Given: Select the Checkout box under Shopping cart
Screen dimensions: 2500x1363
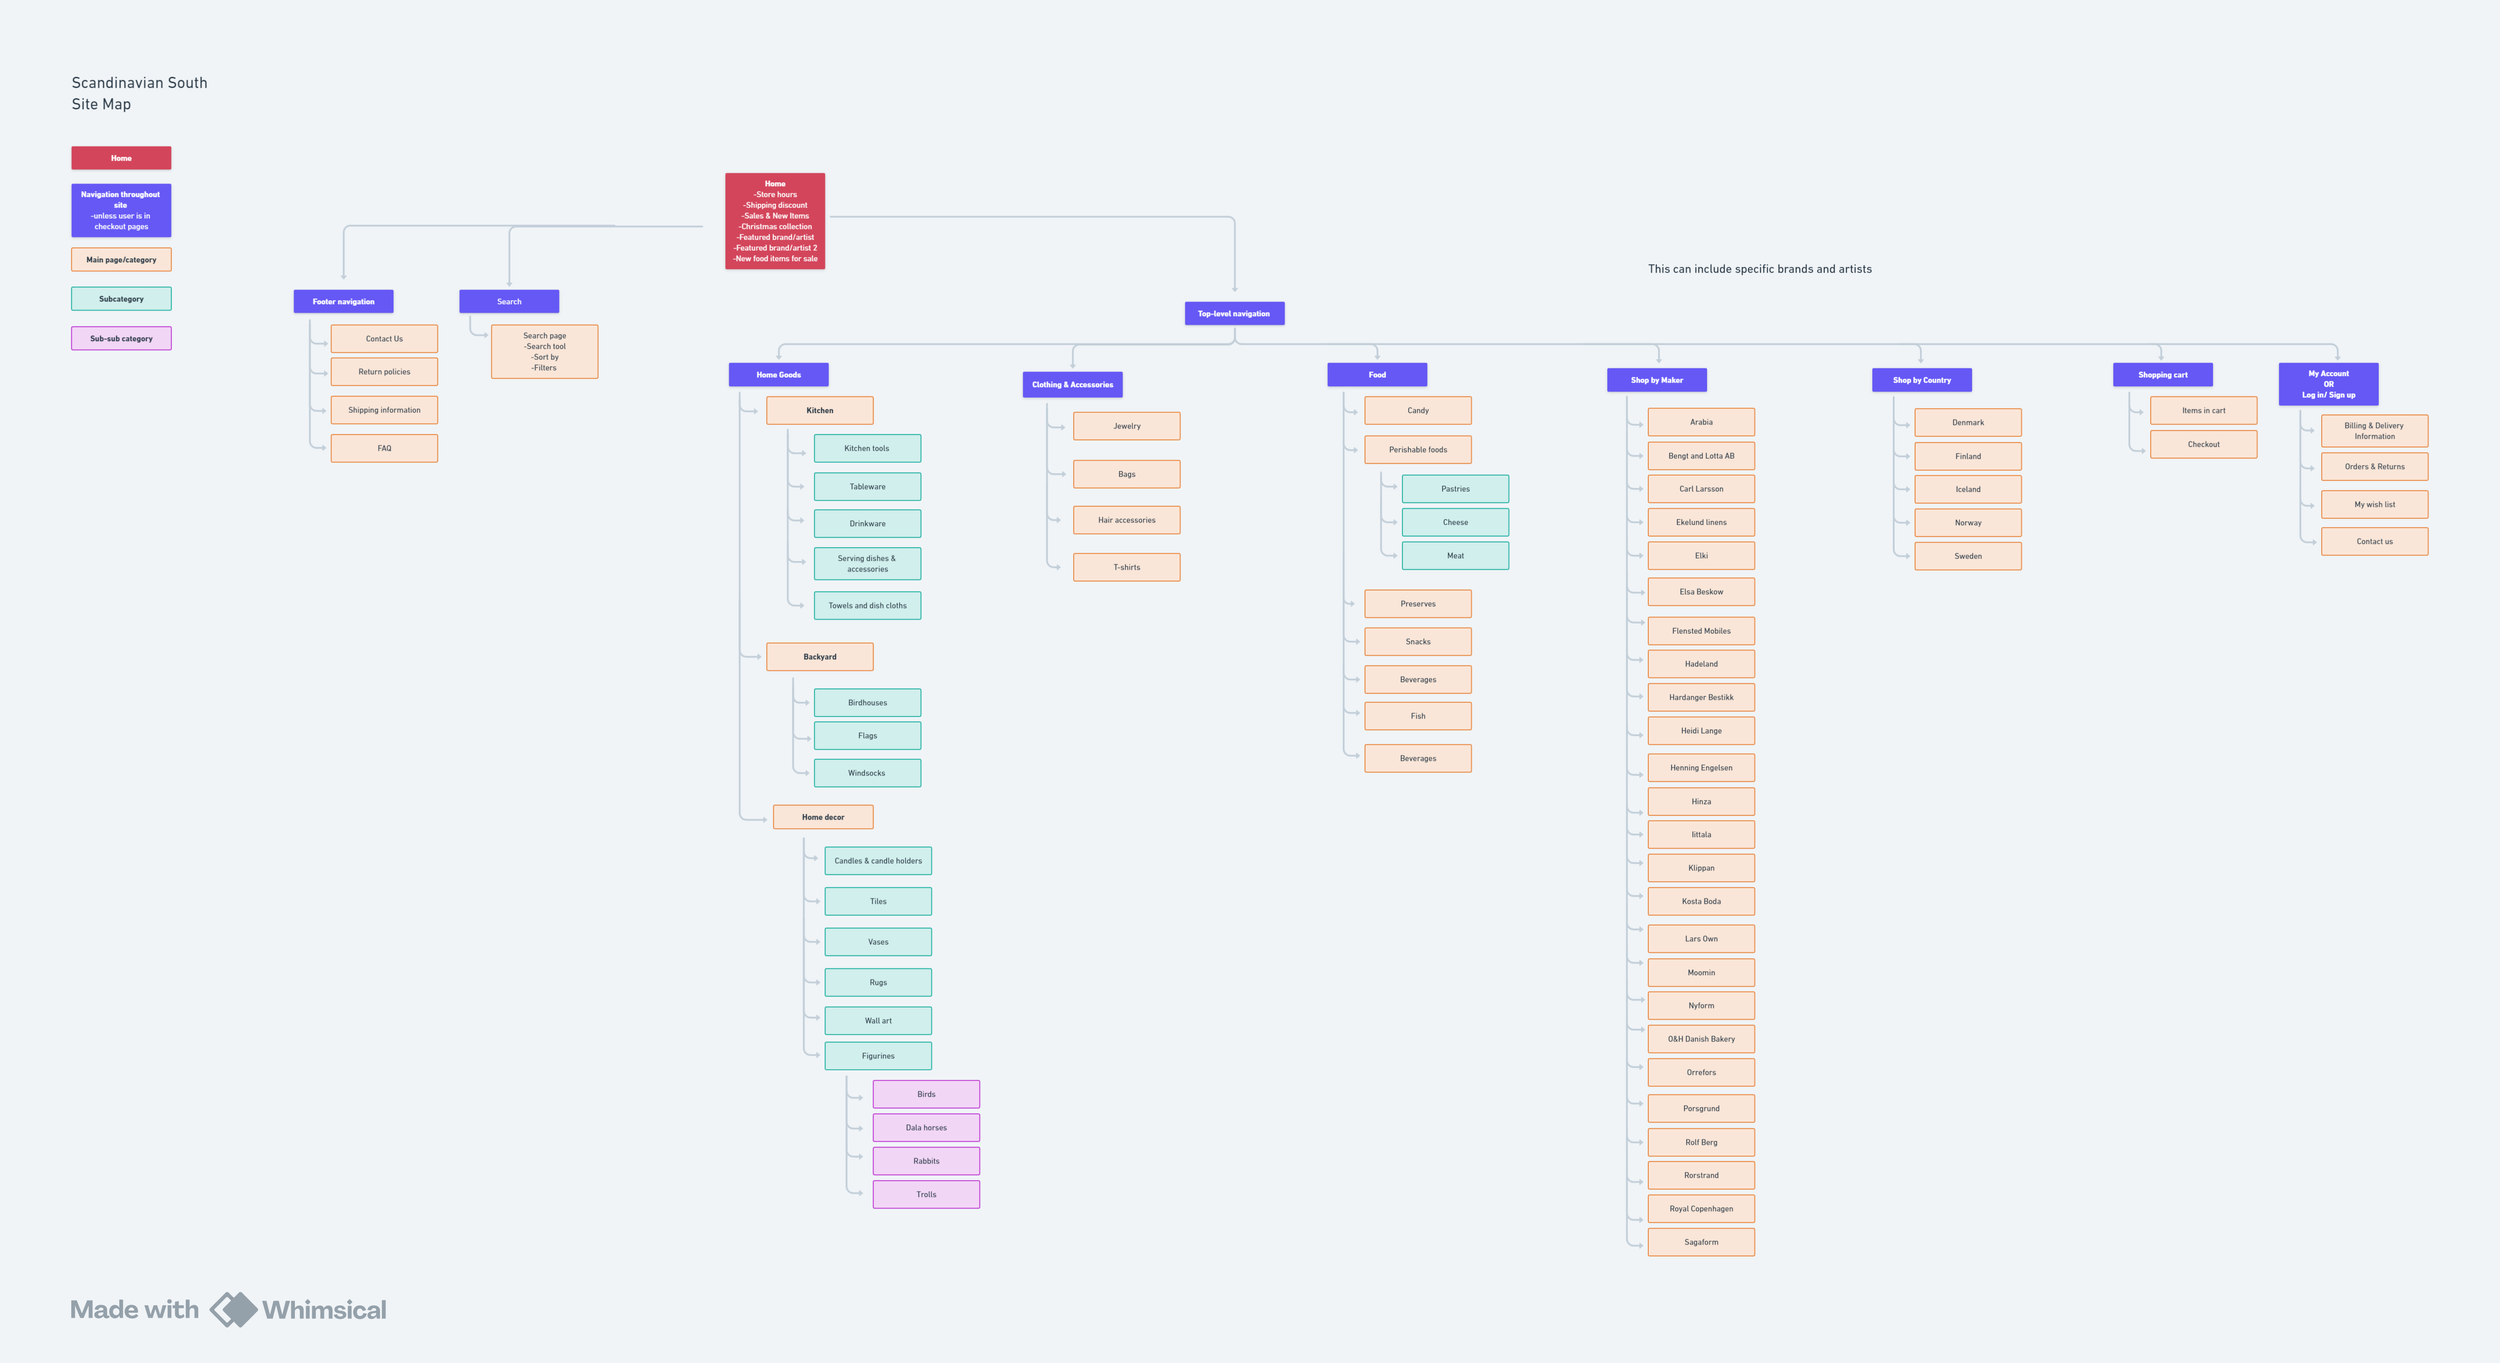Looking at the screenshot, I should [x=2203, y=445].
